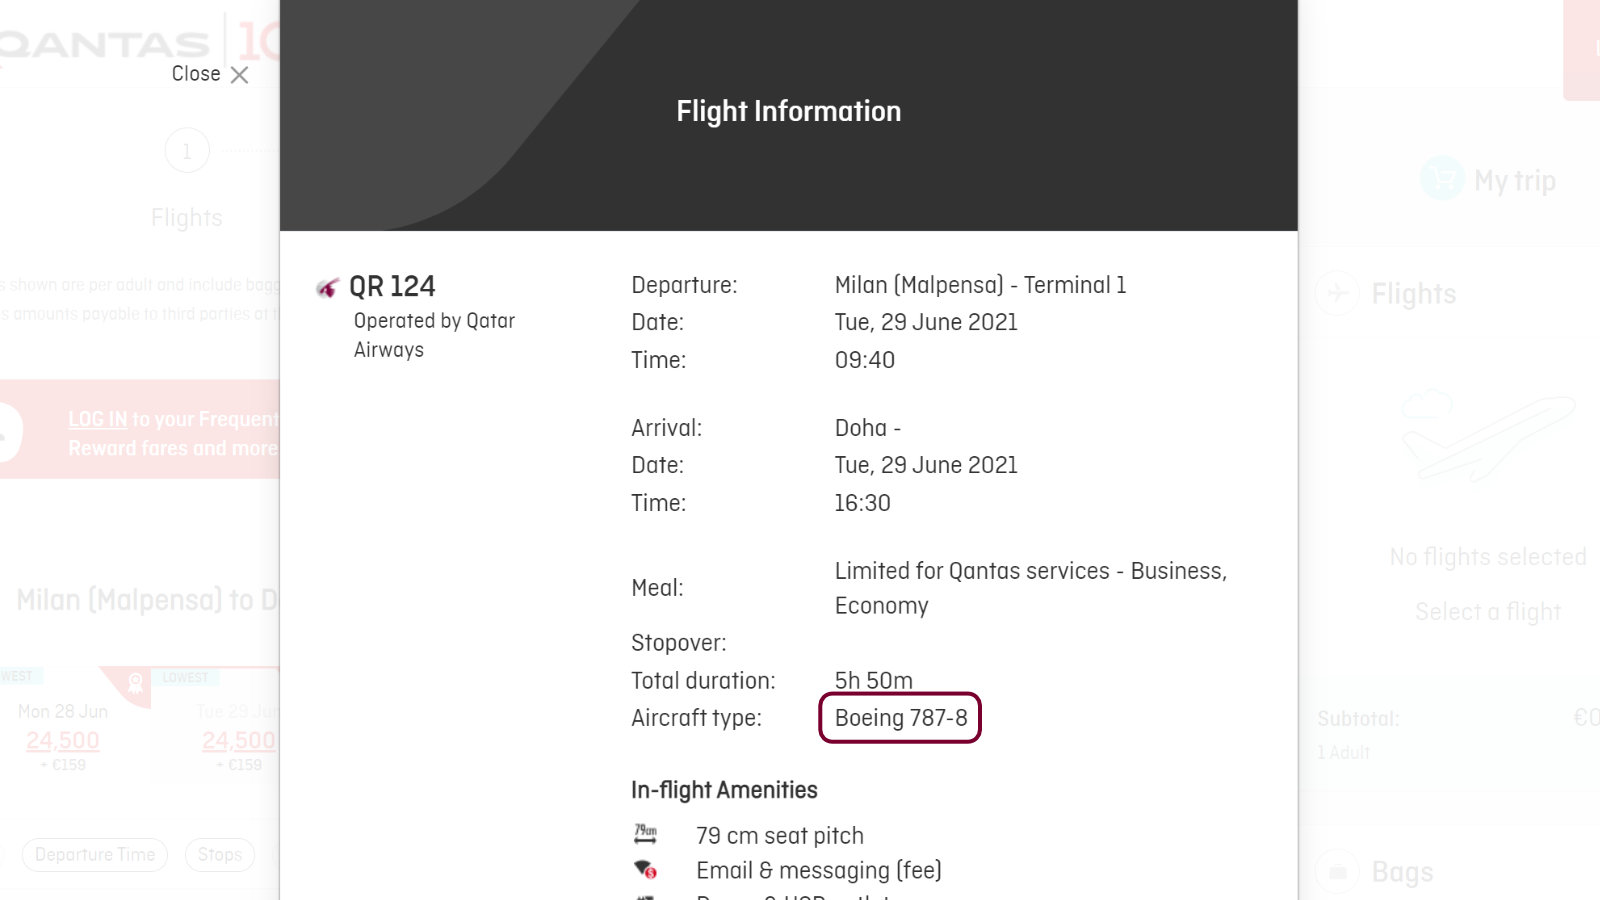
Task: Click the Flights airplane icon in sidebar
Action: [x=1337, y=294]
